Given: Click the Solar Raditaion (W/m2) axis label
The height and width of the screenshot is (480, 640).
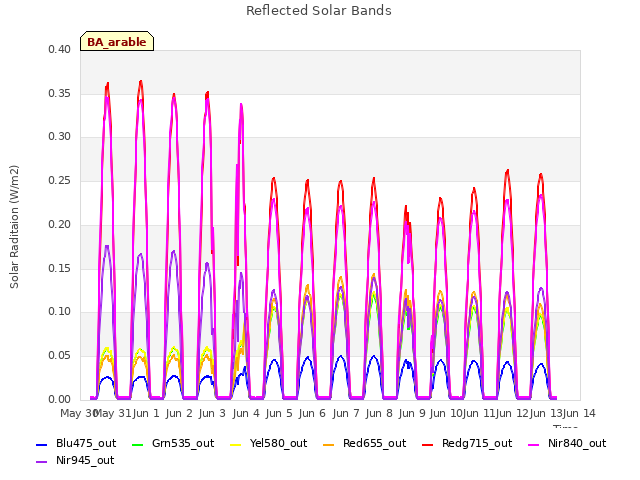Looking at the screenshot, I should 14,227.
